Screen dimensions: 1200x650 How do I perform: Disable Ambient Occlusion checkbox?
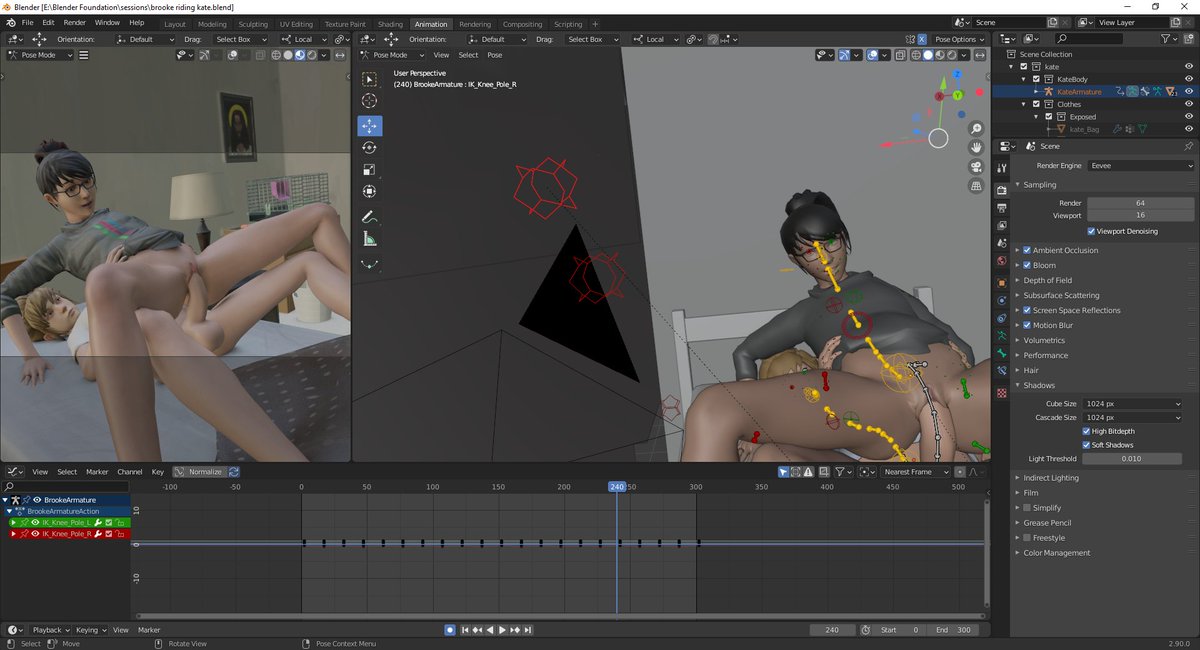point(1026,250)
